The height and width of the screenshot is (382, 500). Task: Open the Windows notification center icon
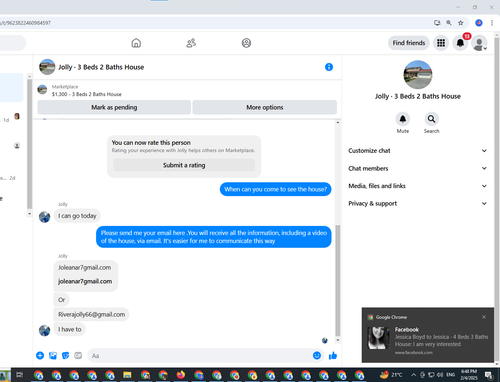pos(489,375)
